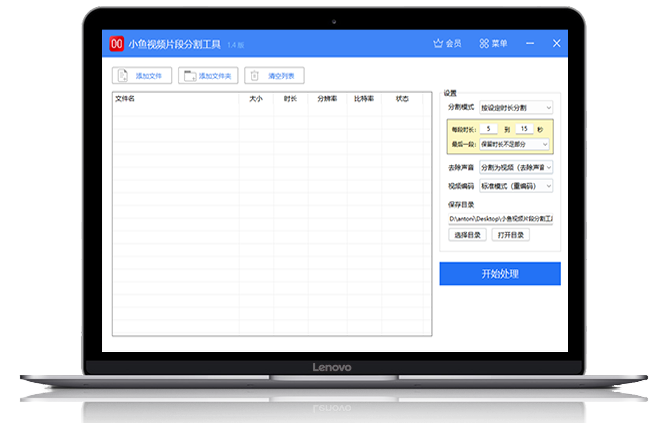Screen dimensions: 665x423
Task: Sort by the 状态 column header
Action: pos(402,98)
